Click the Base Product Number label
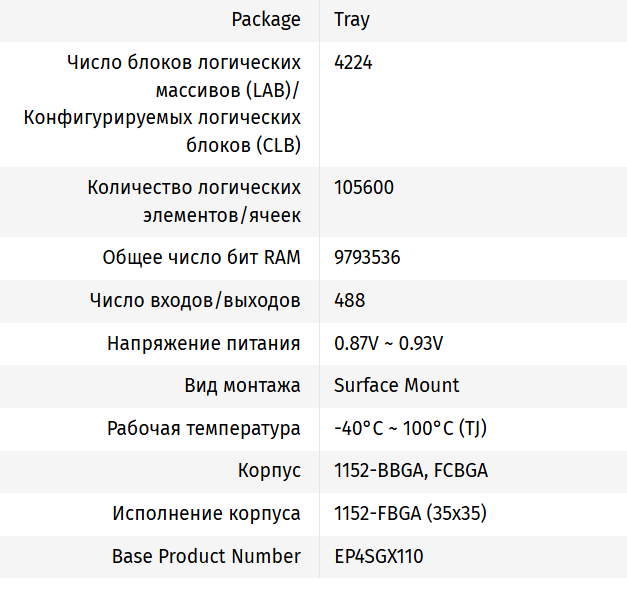This screenshot has height=589, width=627. pyautogui.click(x=206, y=557)
